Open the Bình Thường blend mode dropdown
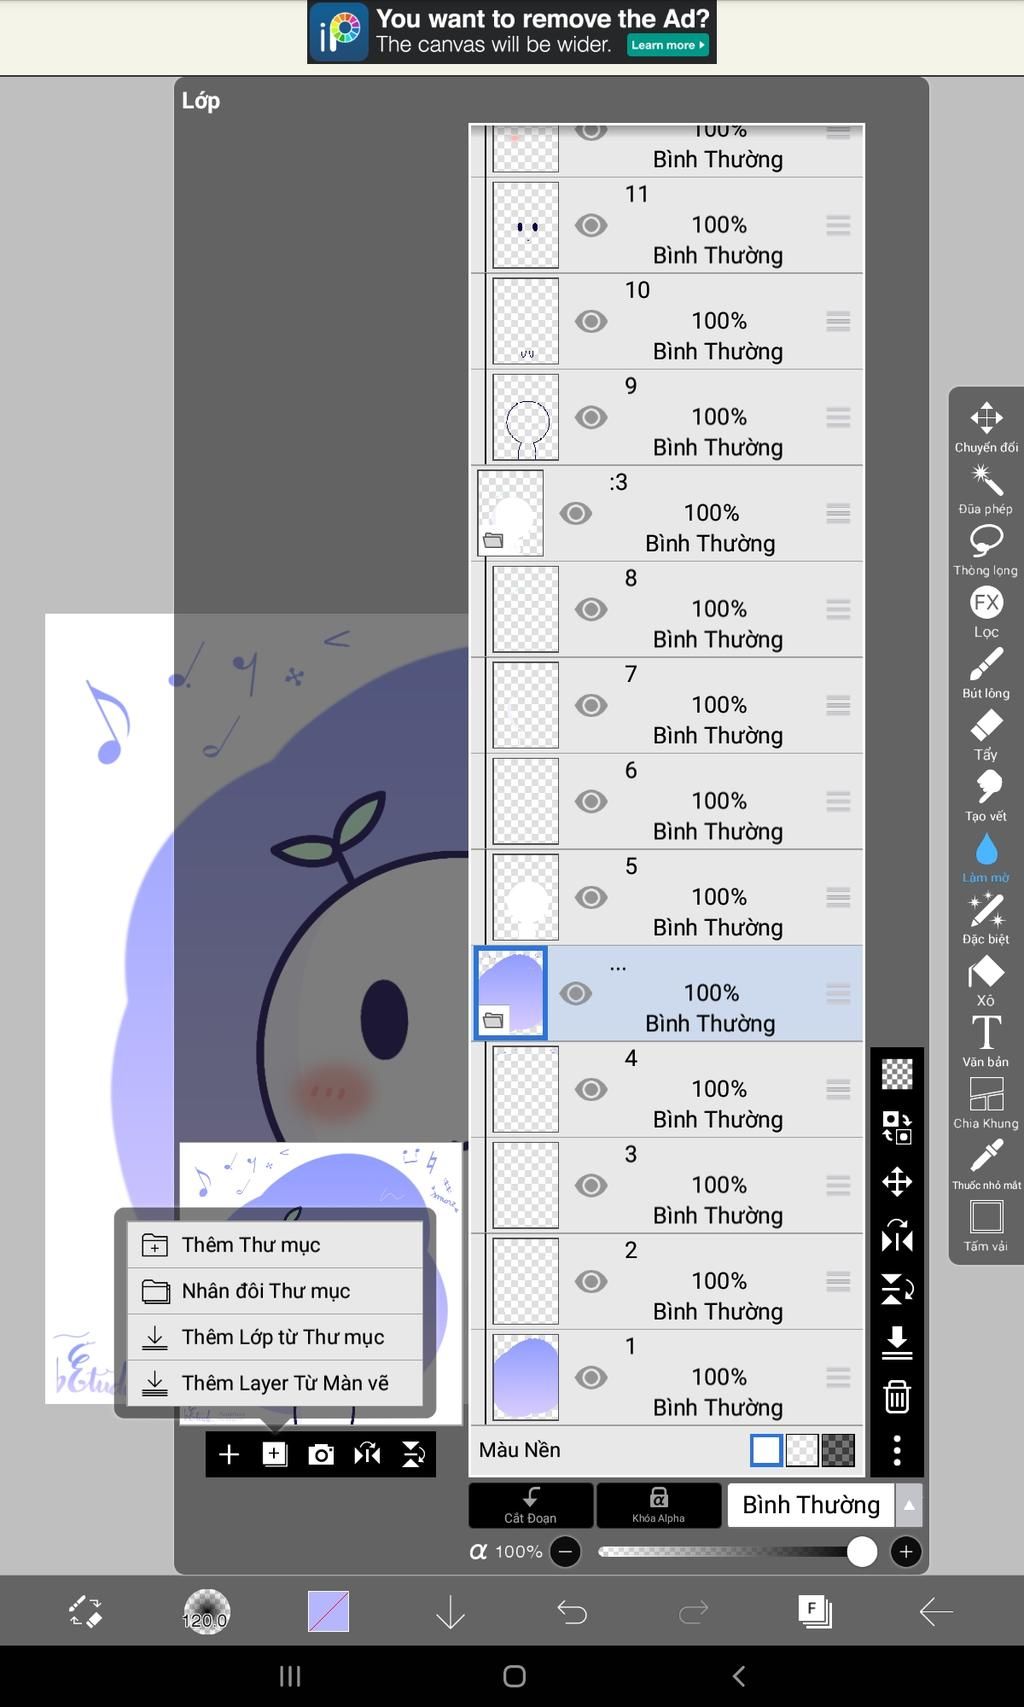The width and height of the screenshot is (1024, 1707). [811, 1505]
